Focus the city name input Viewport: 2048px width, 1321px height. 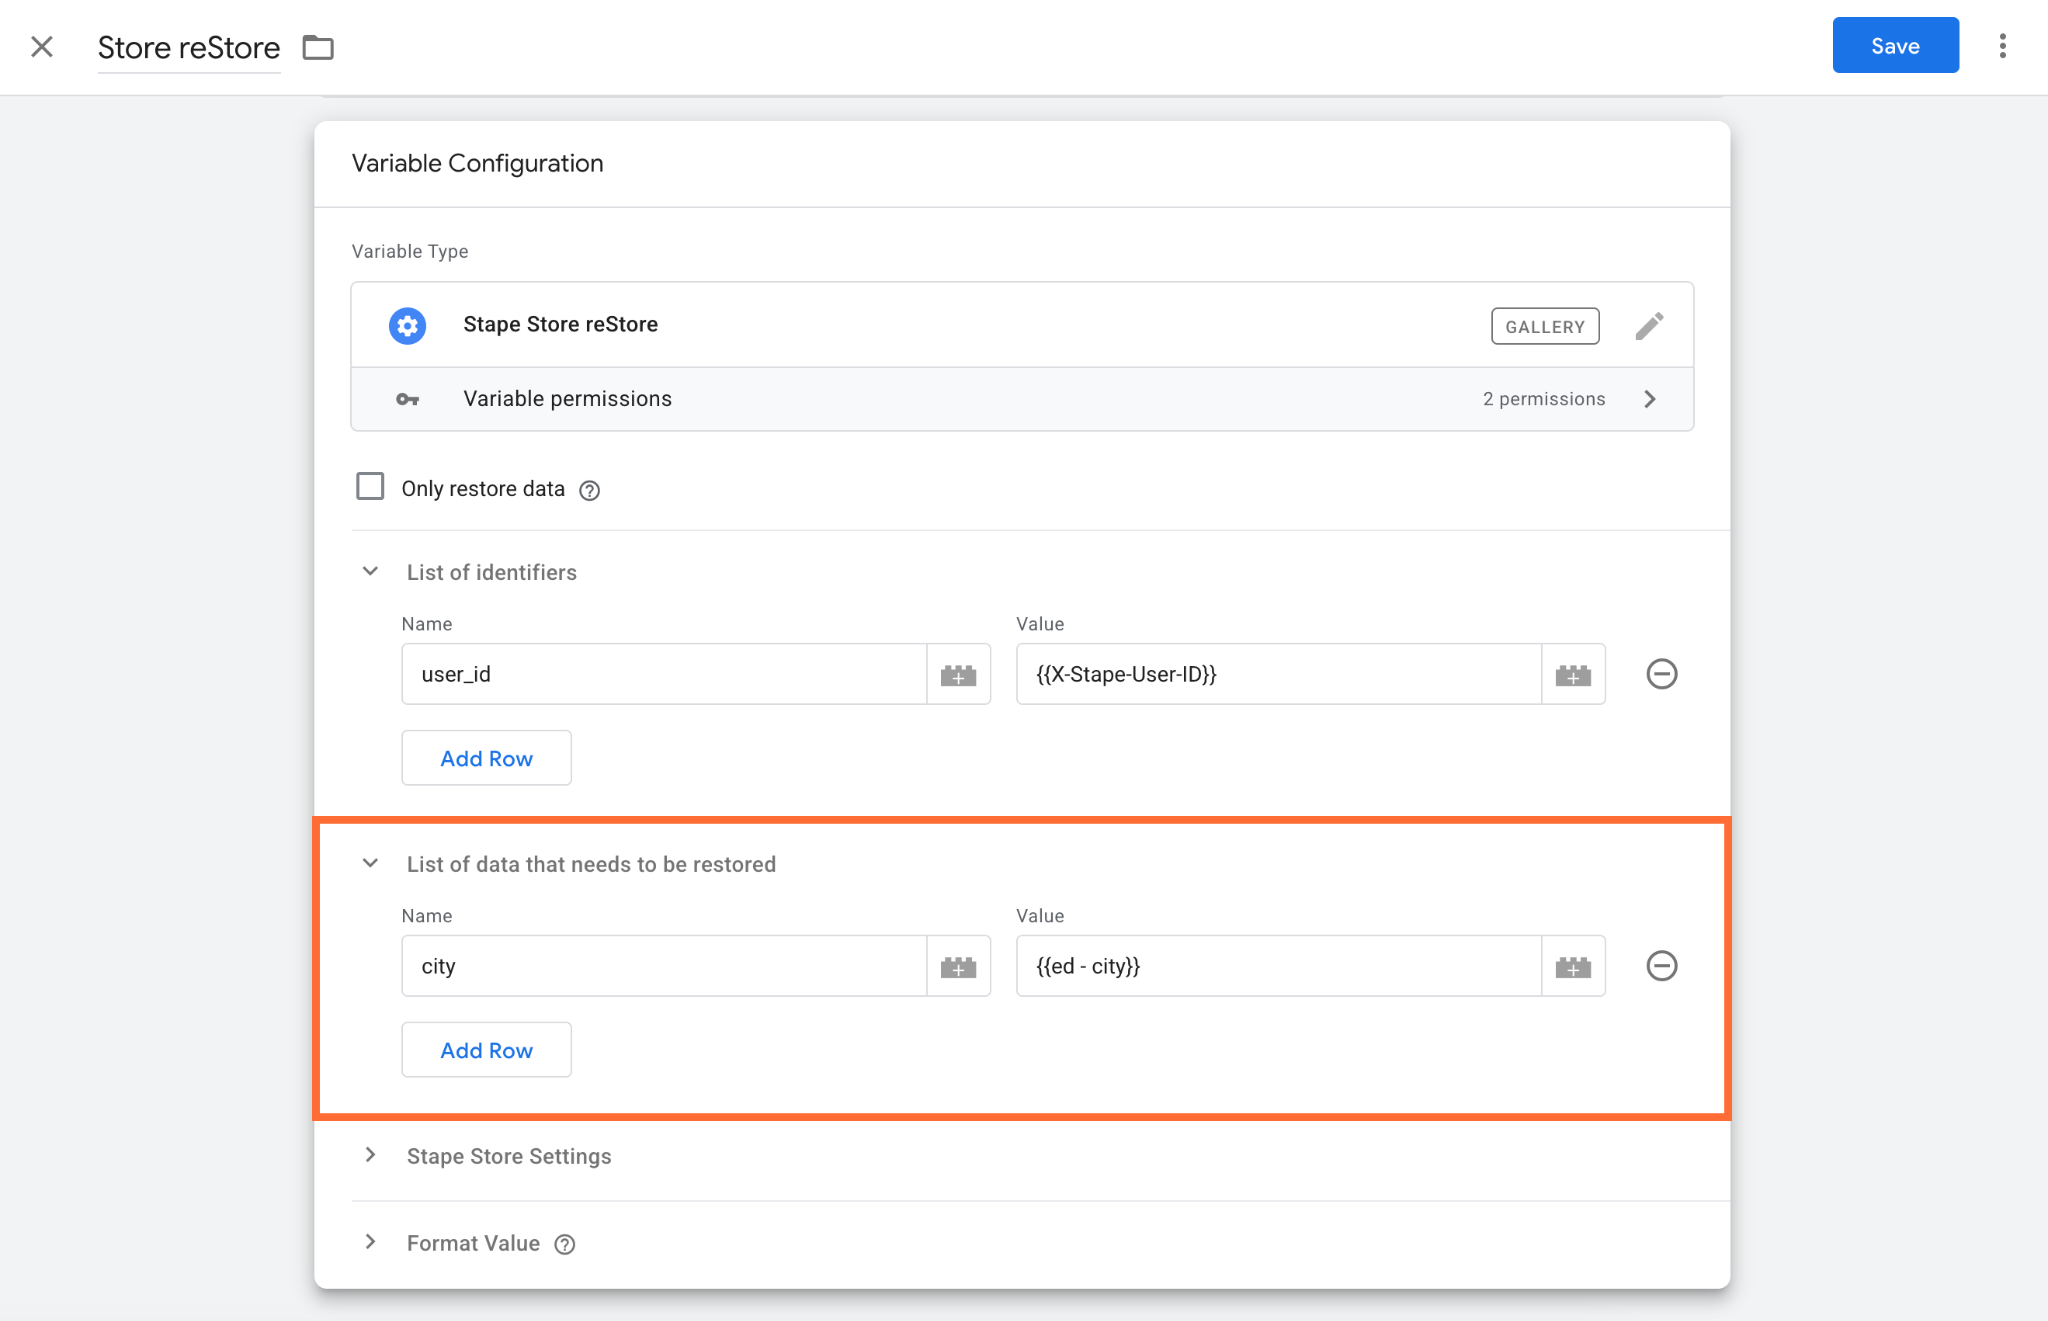tap(664, 967)
